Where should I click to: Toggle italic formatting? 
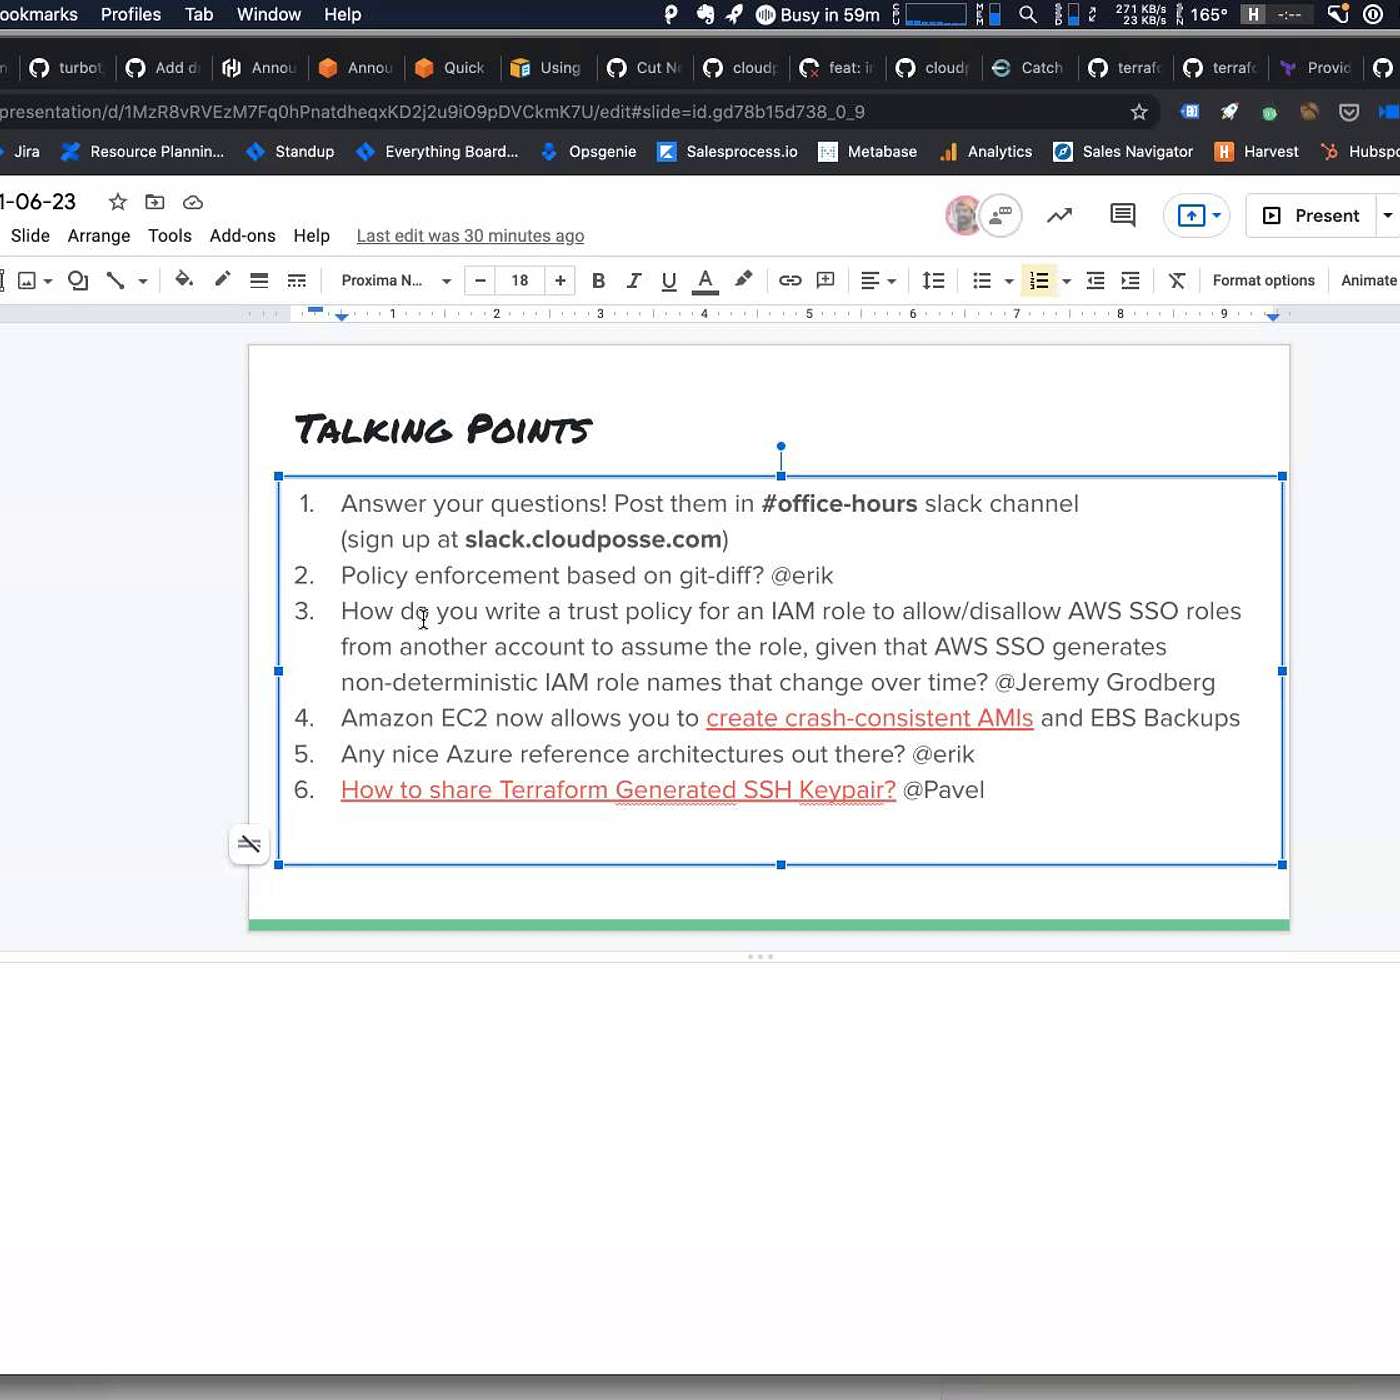pos(633,280)
